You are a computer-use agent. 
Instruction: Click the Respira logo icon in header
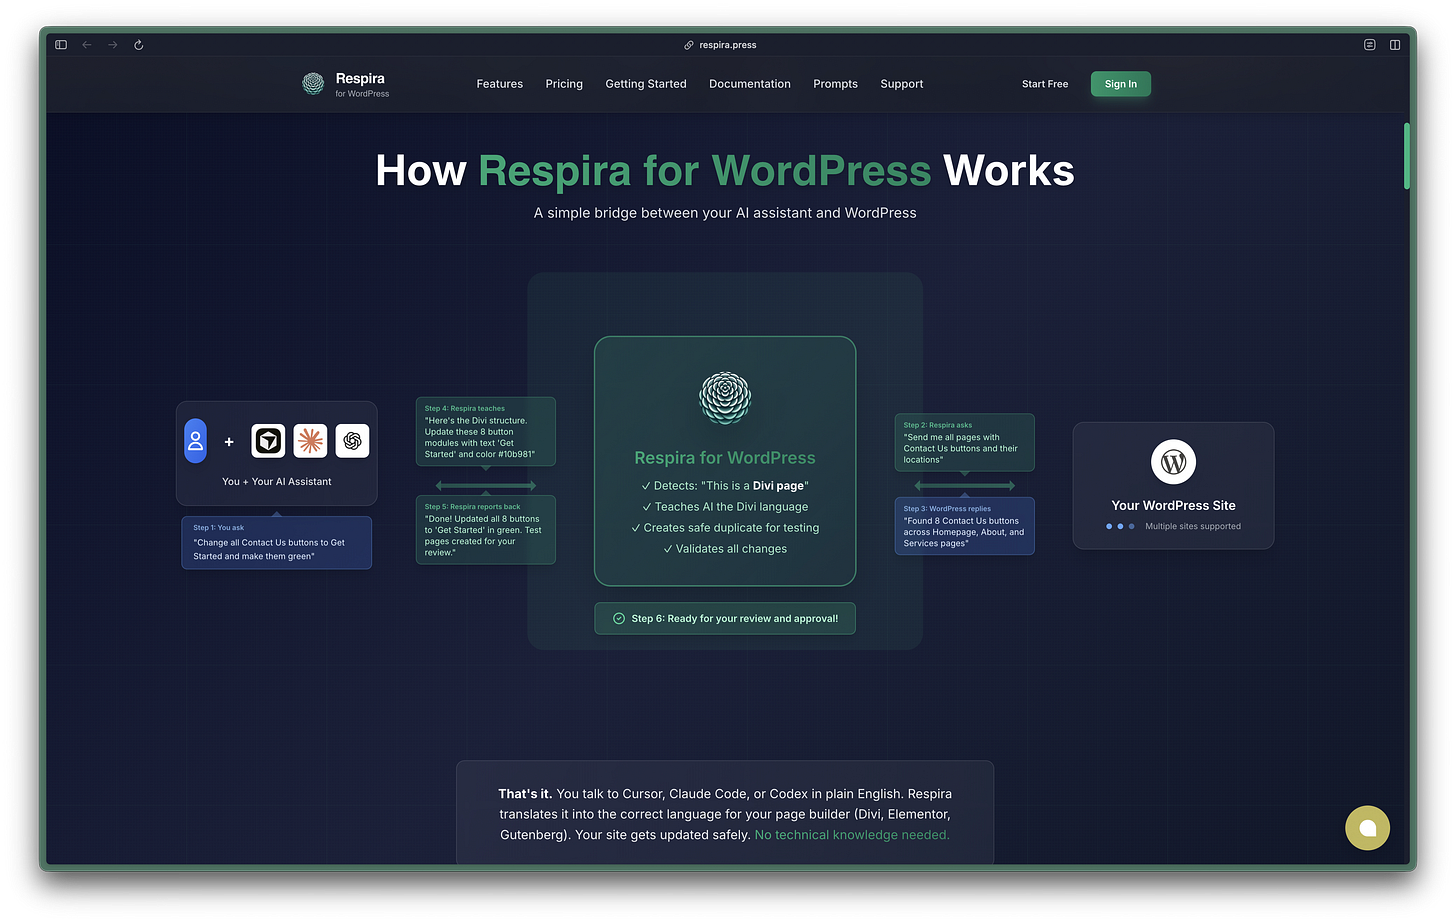click(x=313, y=84)
